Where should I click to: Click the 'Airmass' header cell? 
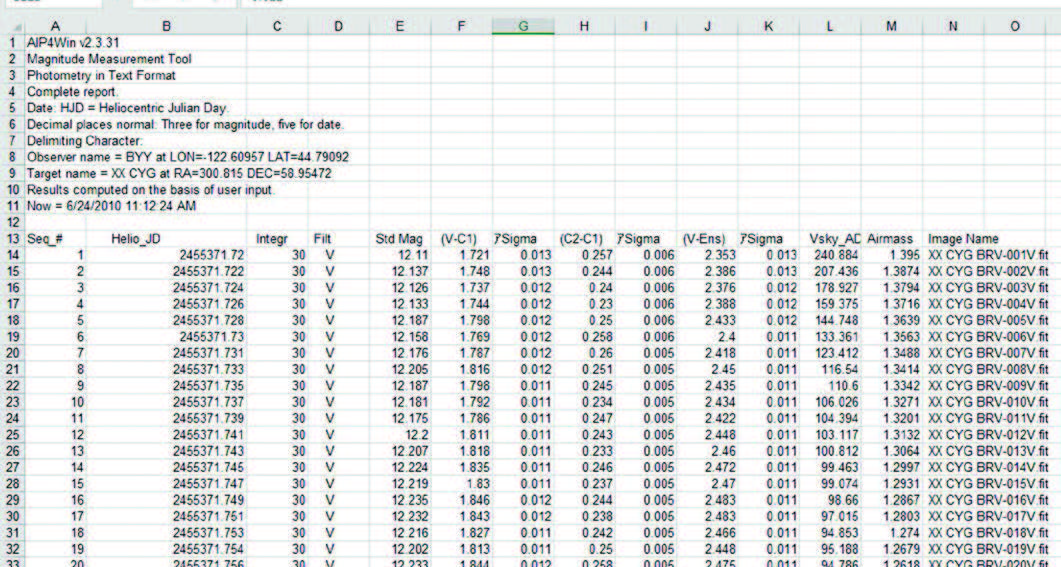click(x=891, y=239)
